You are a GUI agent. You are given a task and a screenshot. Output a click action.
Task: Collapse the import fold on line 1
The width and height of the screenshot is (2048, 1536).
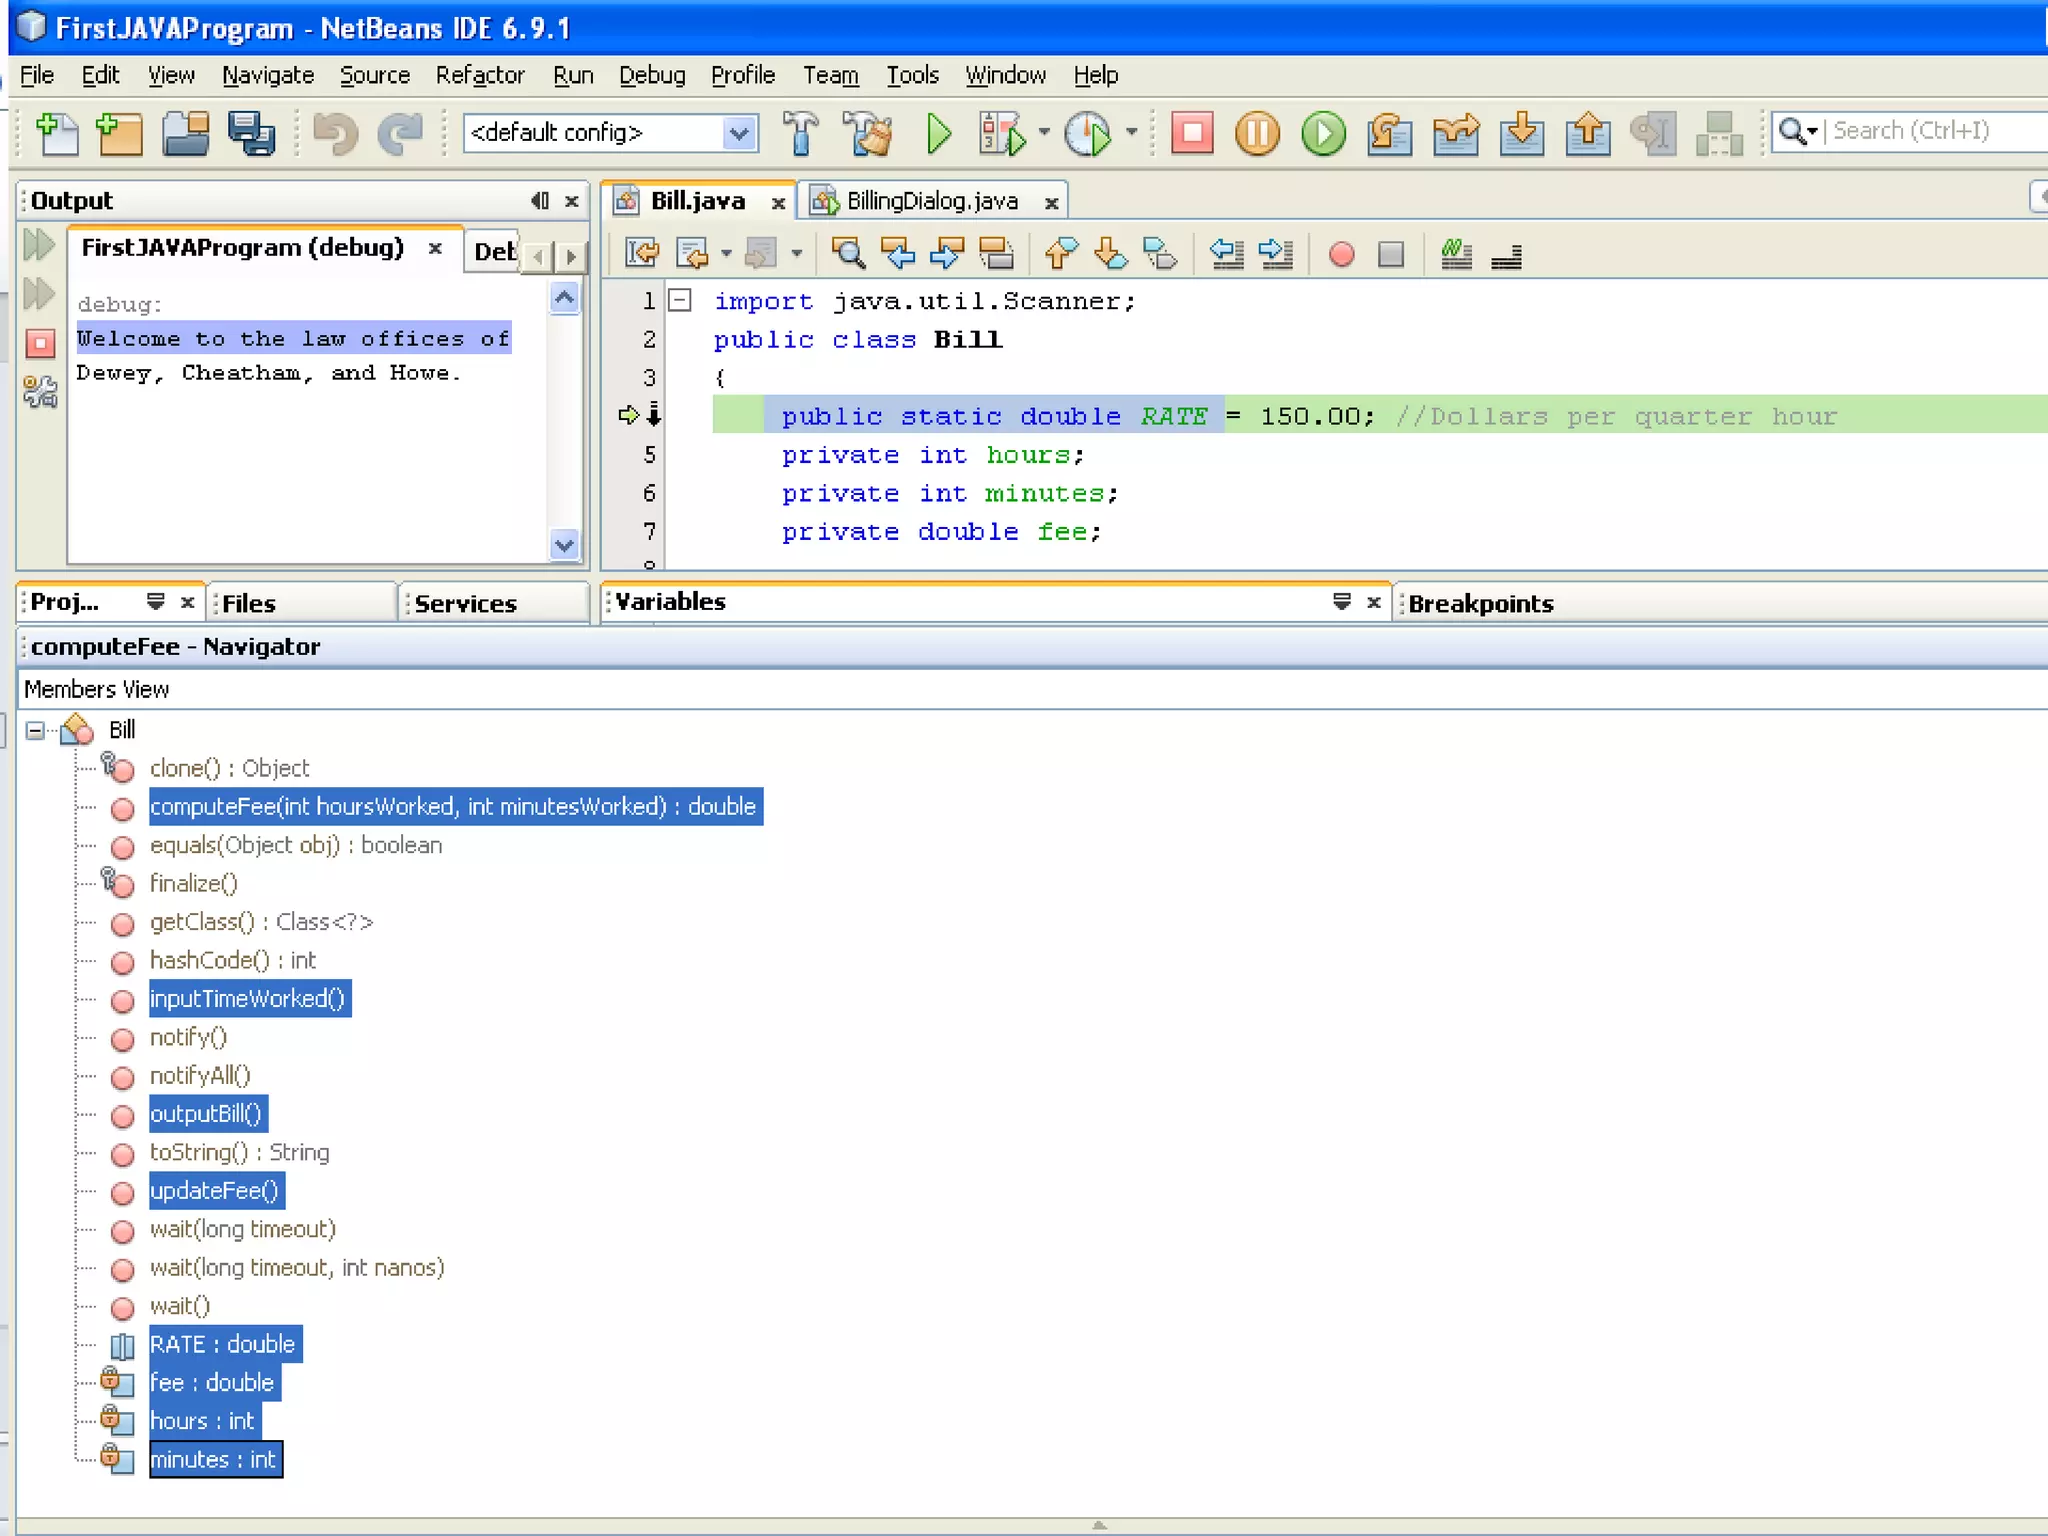coord(680,300)
